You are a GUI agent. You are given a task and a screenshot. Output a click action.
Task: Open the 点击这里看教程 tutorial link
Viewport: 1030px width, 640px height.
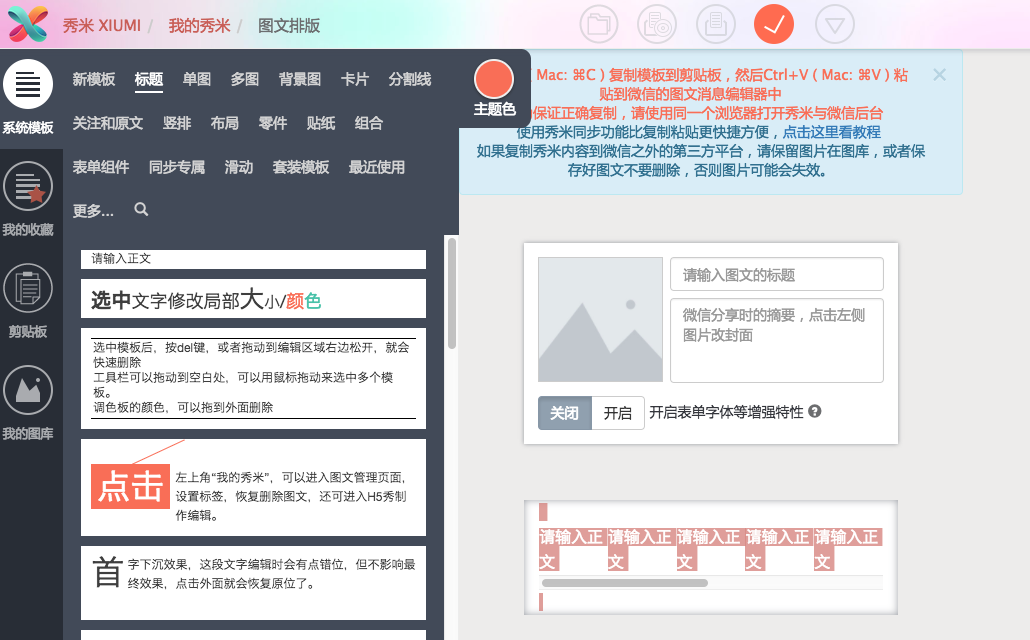[x=832, y=132]
